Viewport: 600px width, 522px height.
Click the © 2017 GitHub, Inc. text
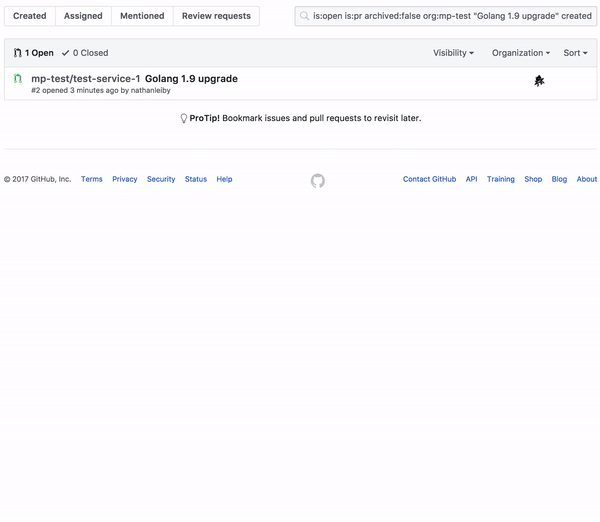click(x=38, y=179)
